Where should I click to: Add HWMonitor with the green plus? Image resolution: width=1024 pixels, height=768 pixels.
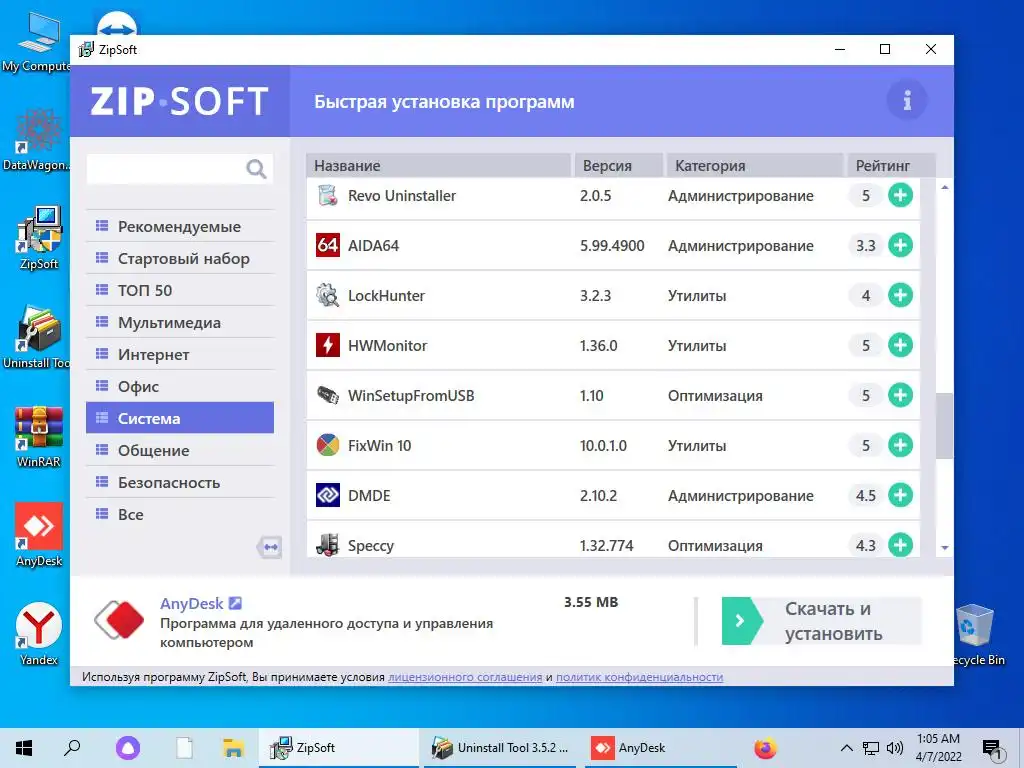900,345
